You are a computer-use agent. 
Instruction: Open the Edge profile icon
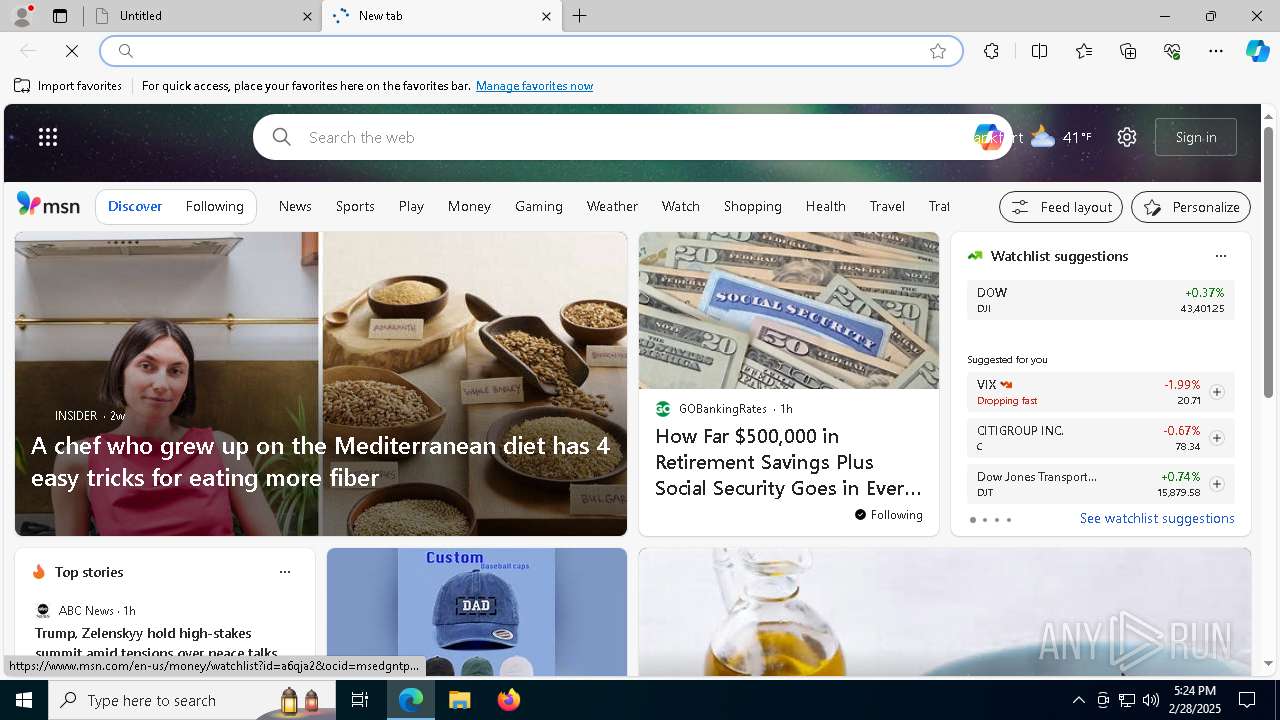coord(21,15)
